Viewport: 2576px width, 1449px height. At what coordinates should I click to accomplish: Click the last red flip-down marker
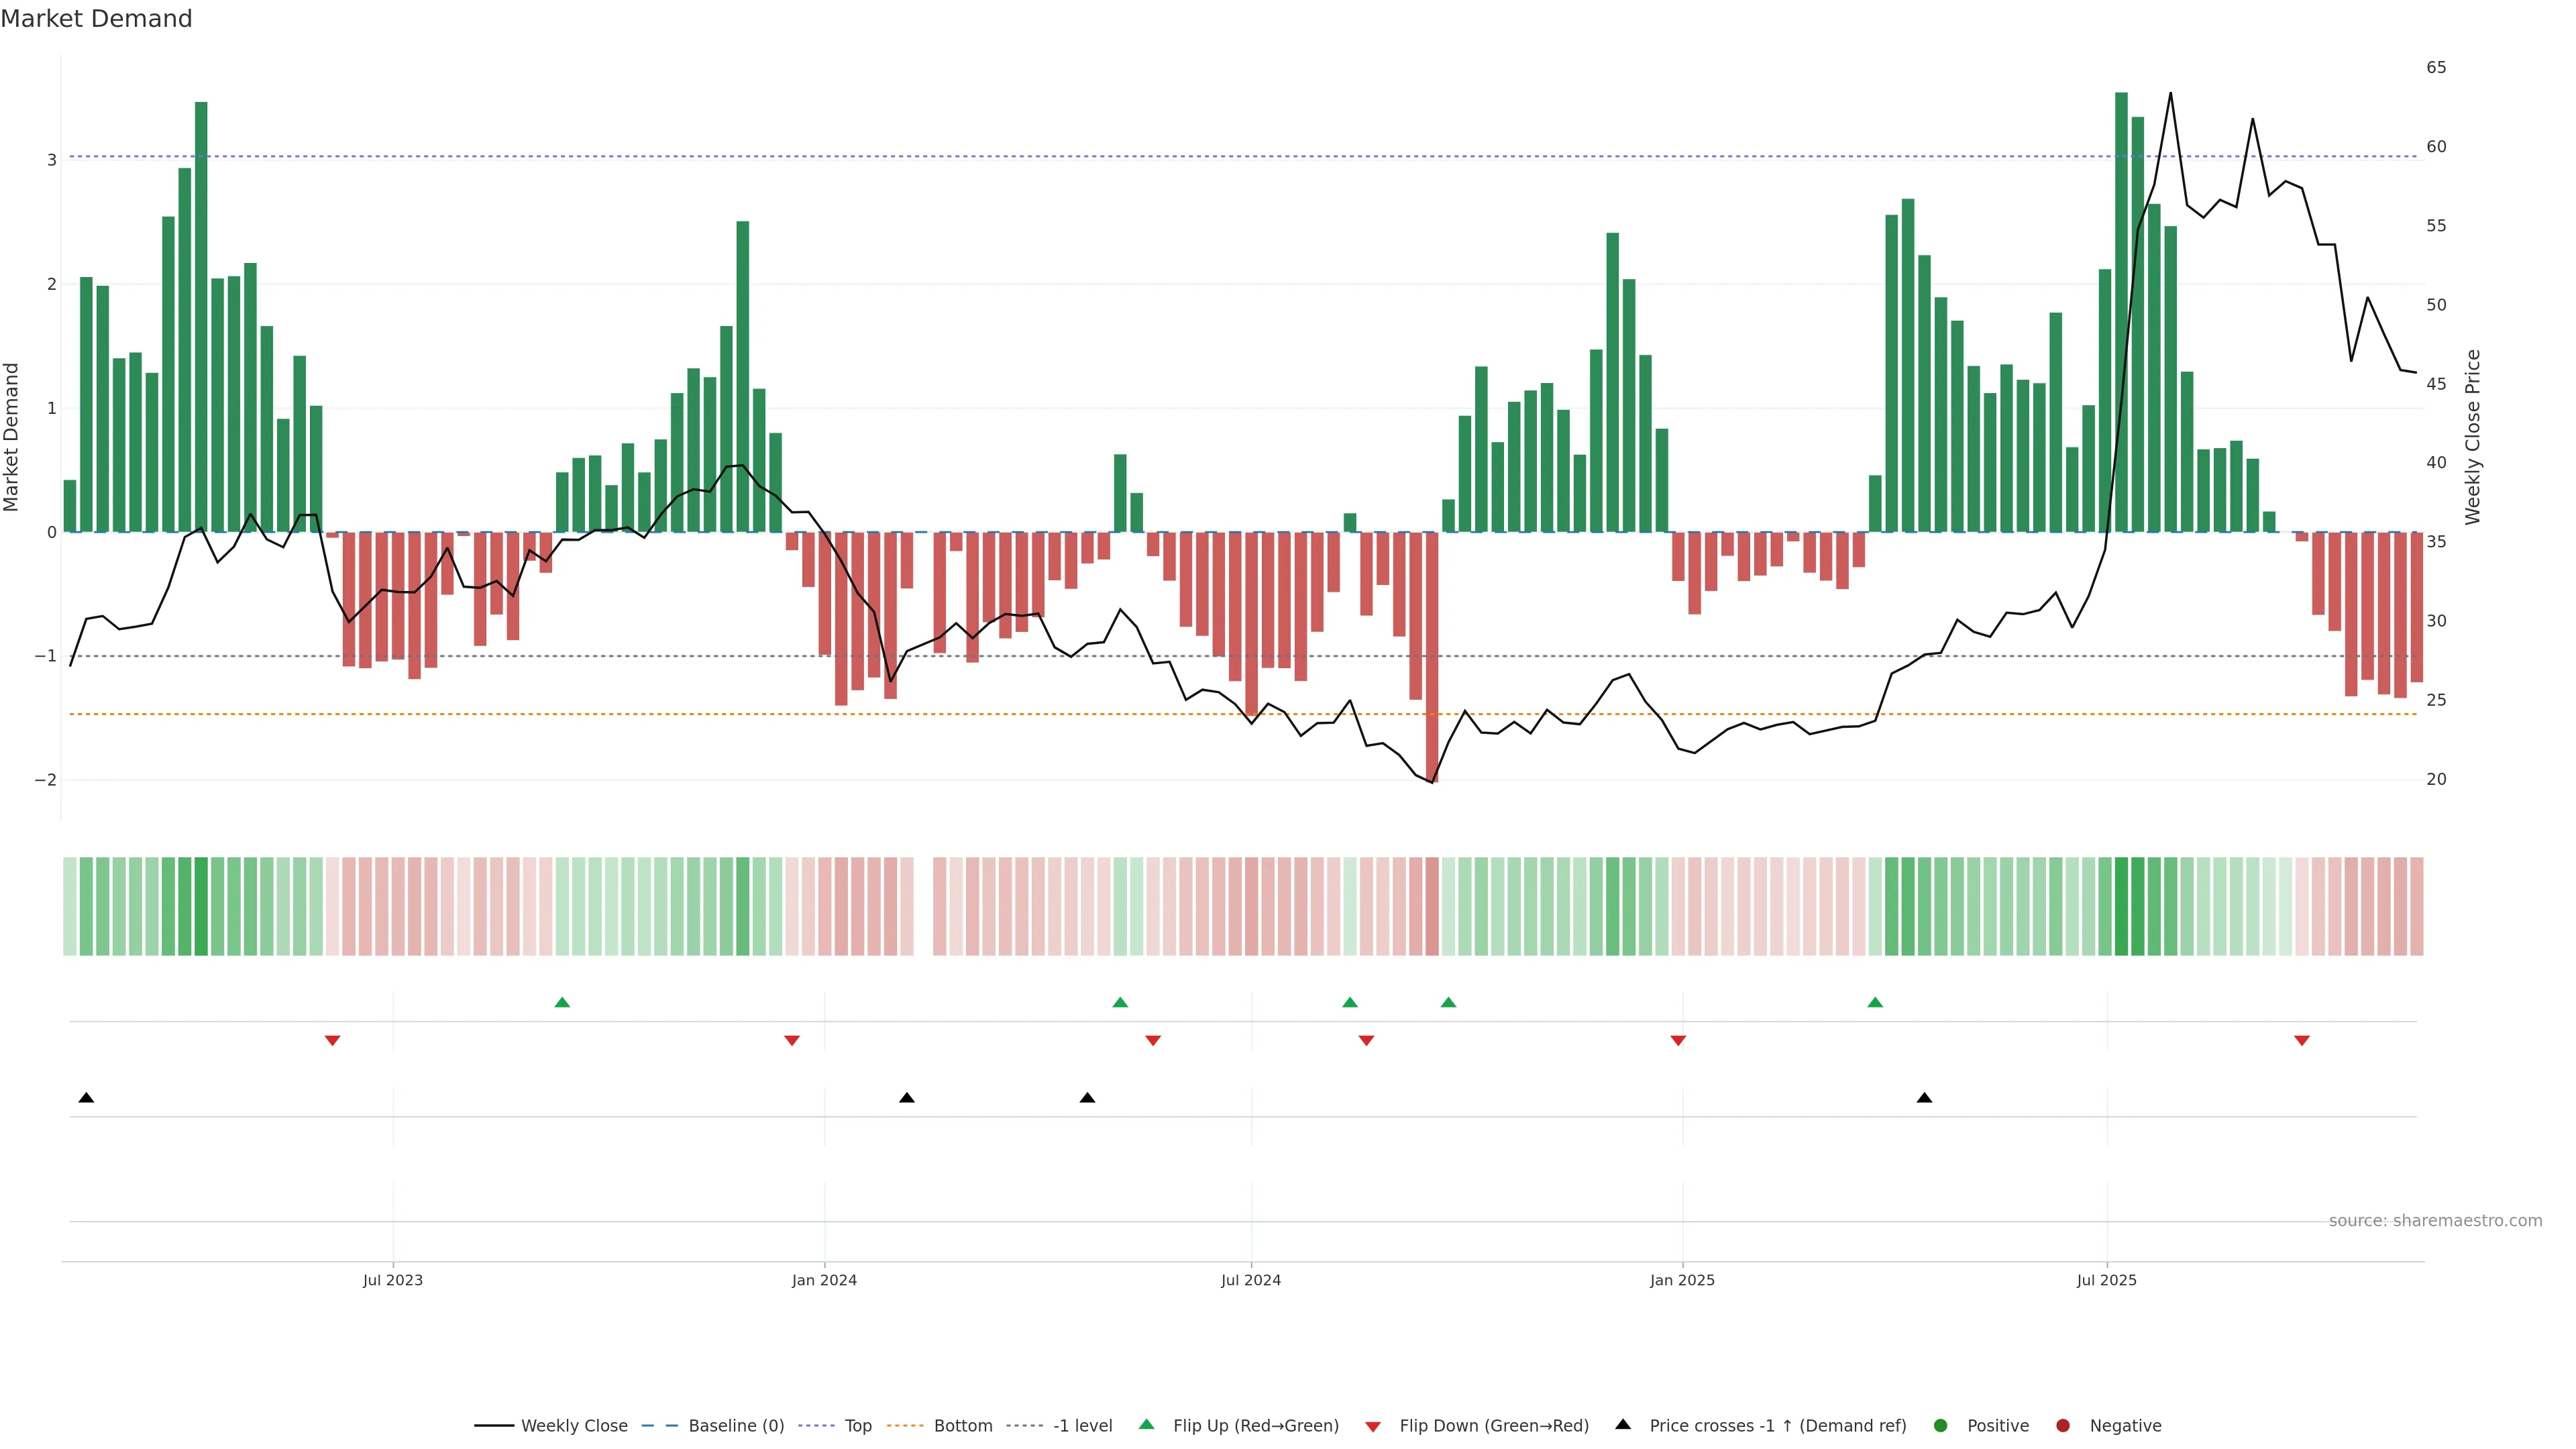[x=2302, y=1041]
